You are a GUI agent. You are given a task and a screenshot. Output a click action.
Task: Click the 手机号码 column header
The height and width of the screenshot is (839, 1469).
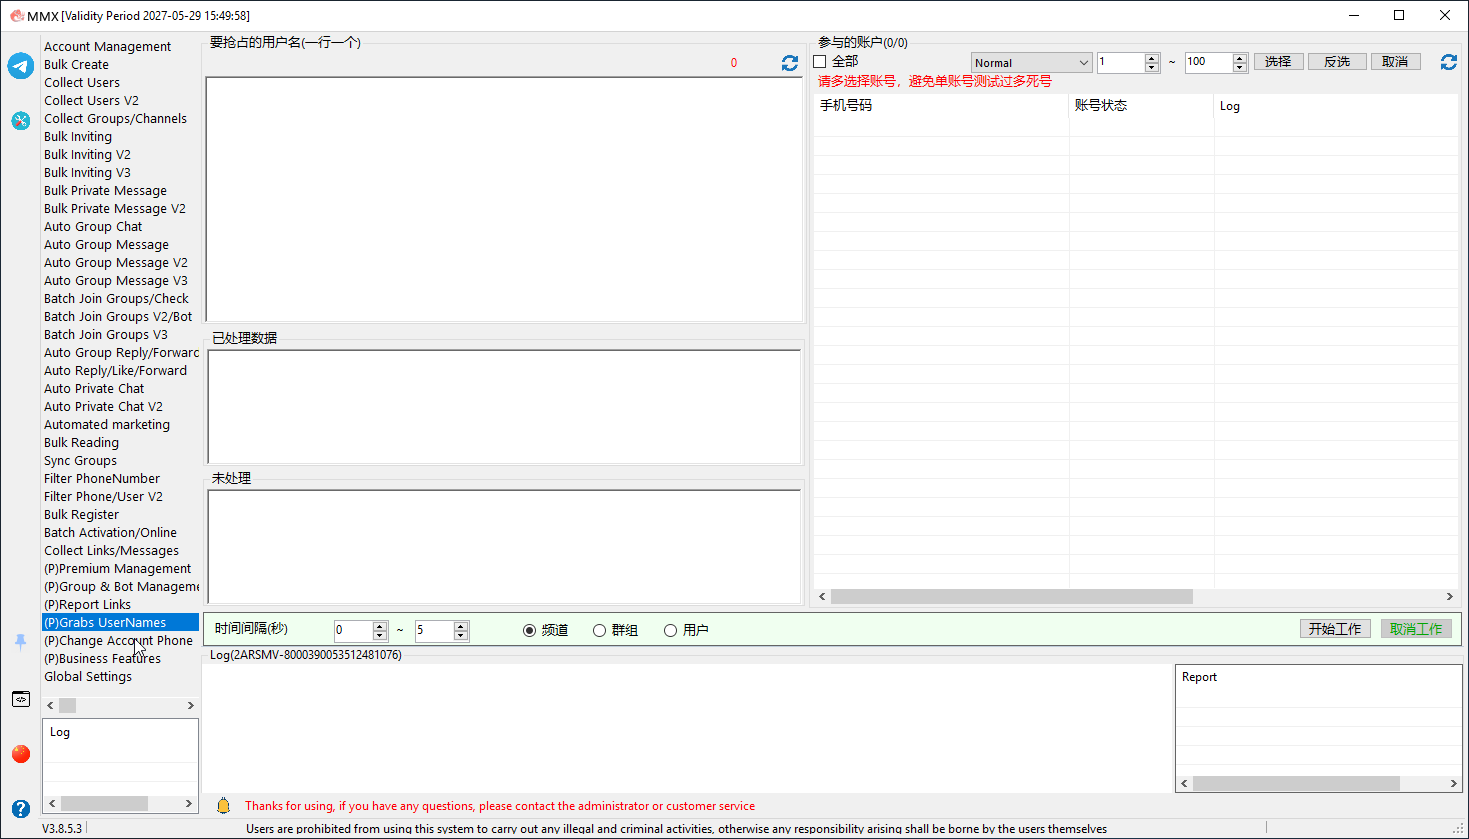pos(941,106)
